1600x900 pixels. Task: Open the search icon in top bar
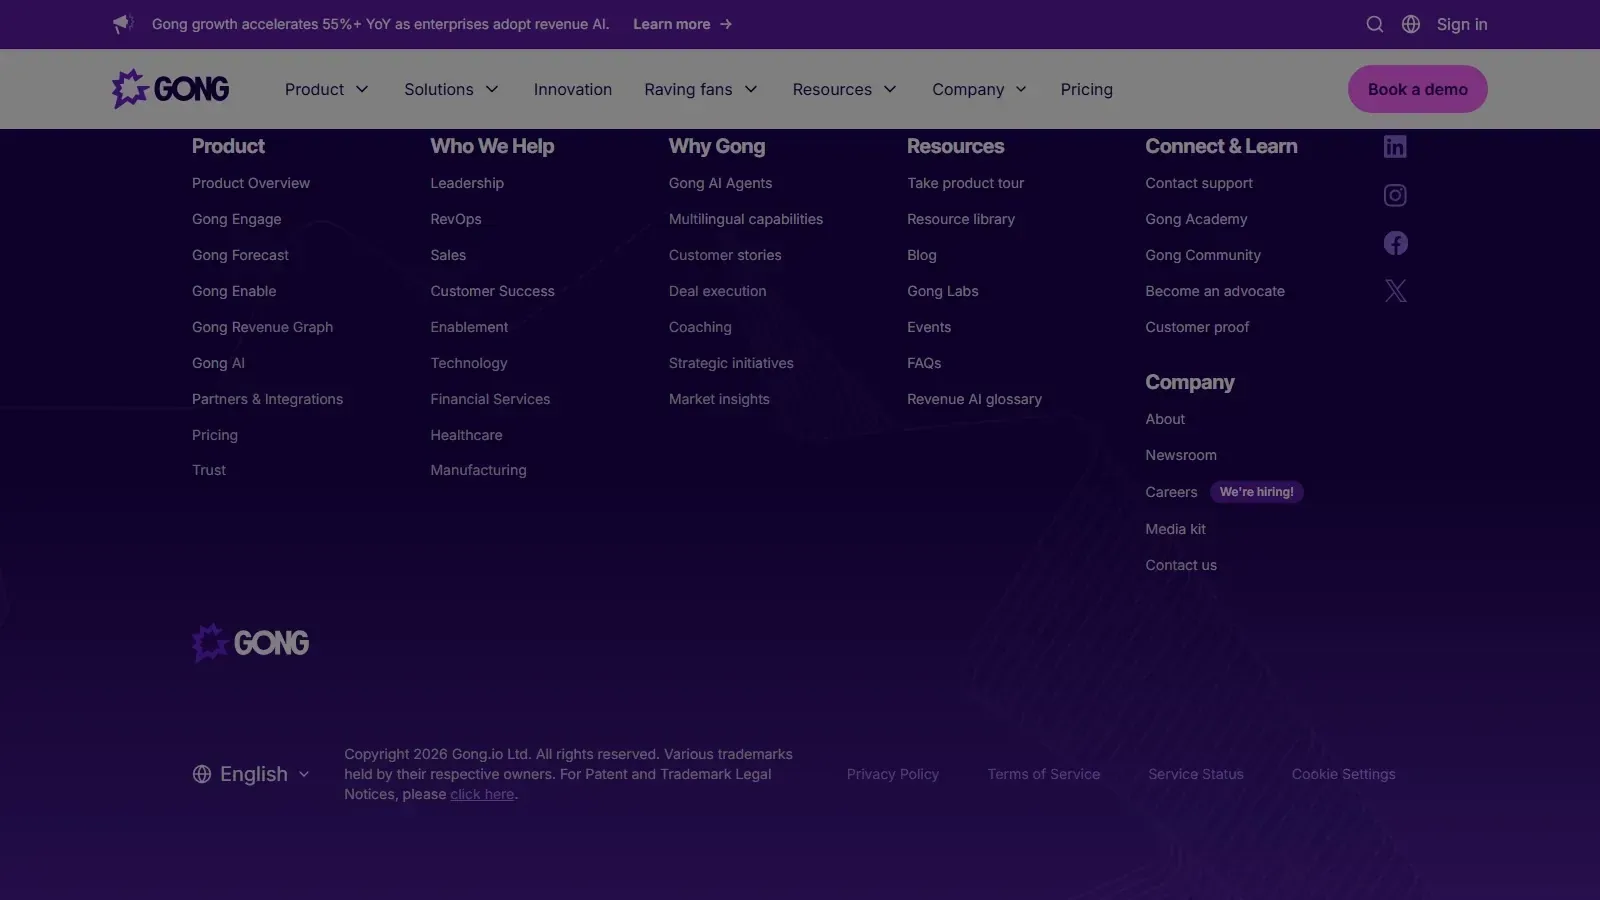[x=1375, y=24]
